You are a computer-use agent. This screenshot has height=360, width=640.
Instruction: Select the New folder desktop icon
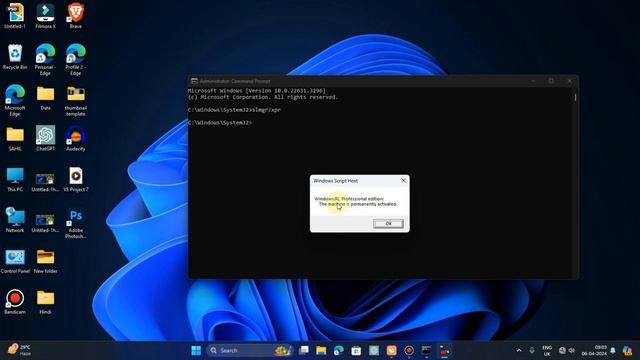click(x=45, y=261)
